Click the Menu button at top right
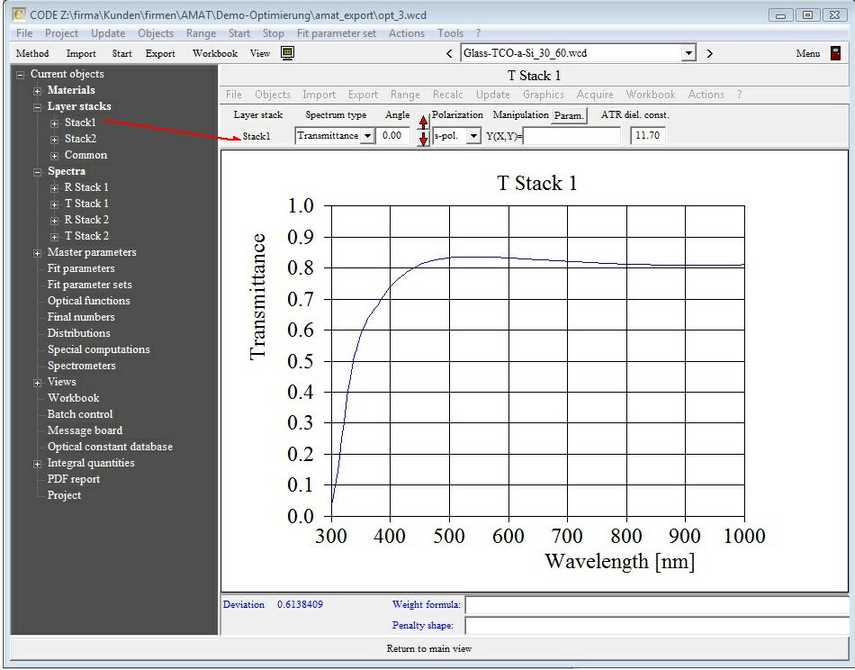The height and width of the screenshot is (670, 855). (x=808, y=53)
